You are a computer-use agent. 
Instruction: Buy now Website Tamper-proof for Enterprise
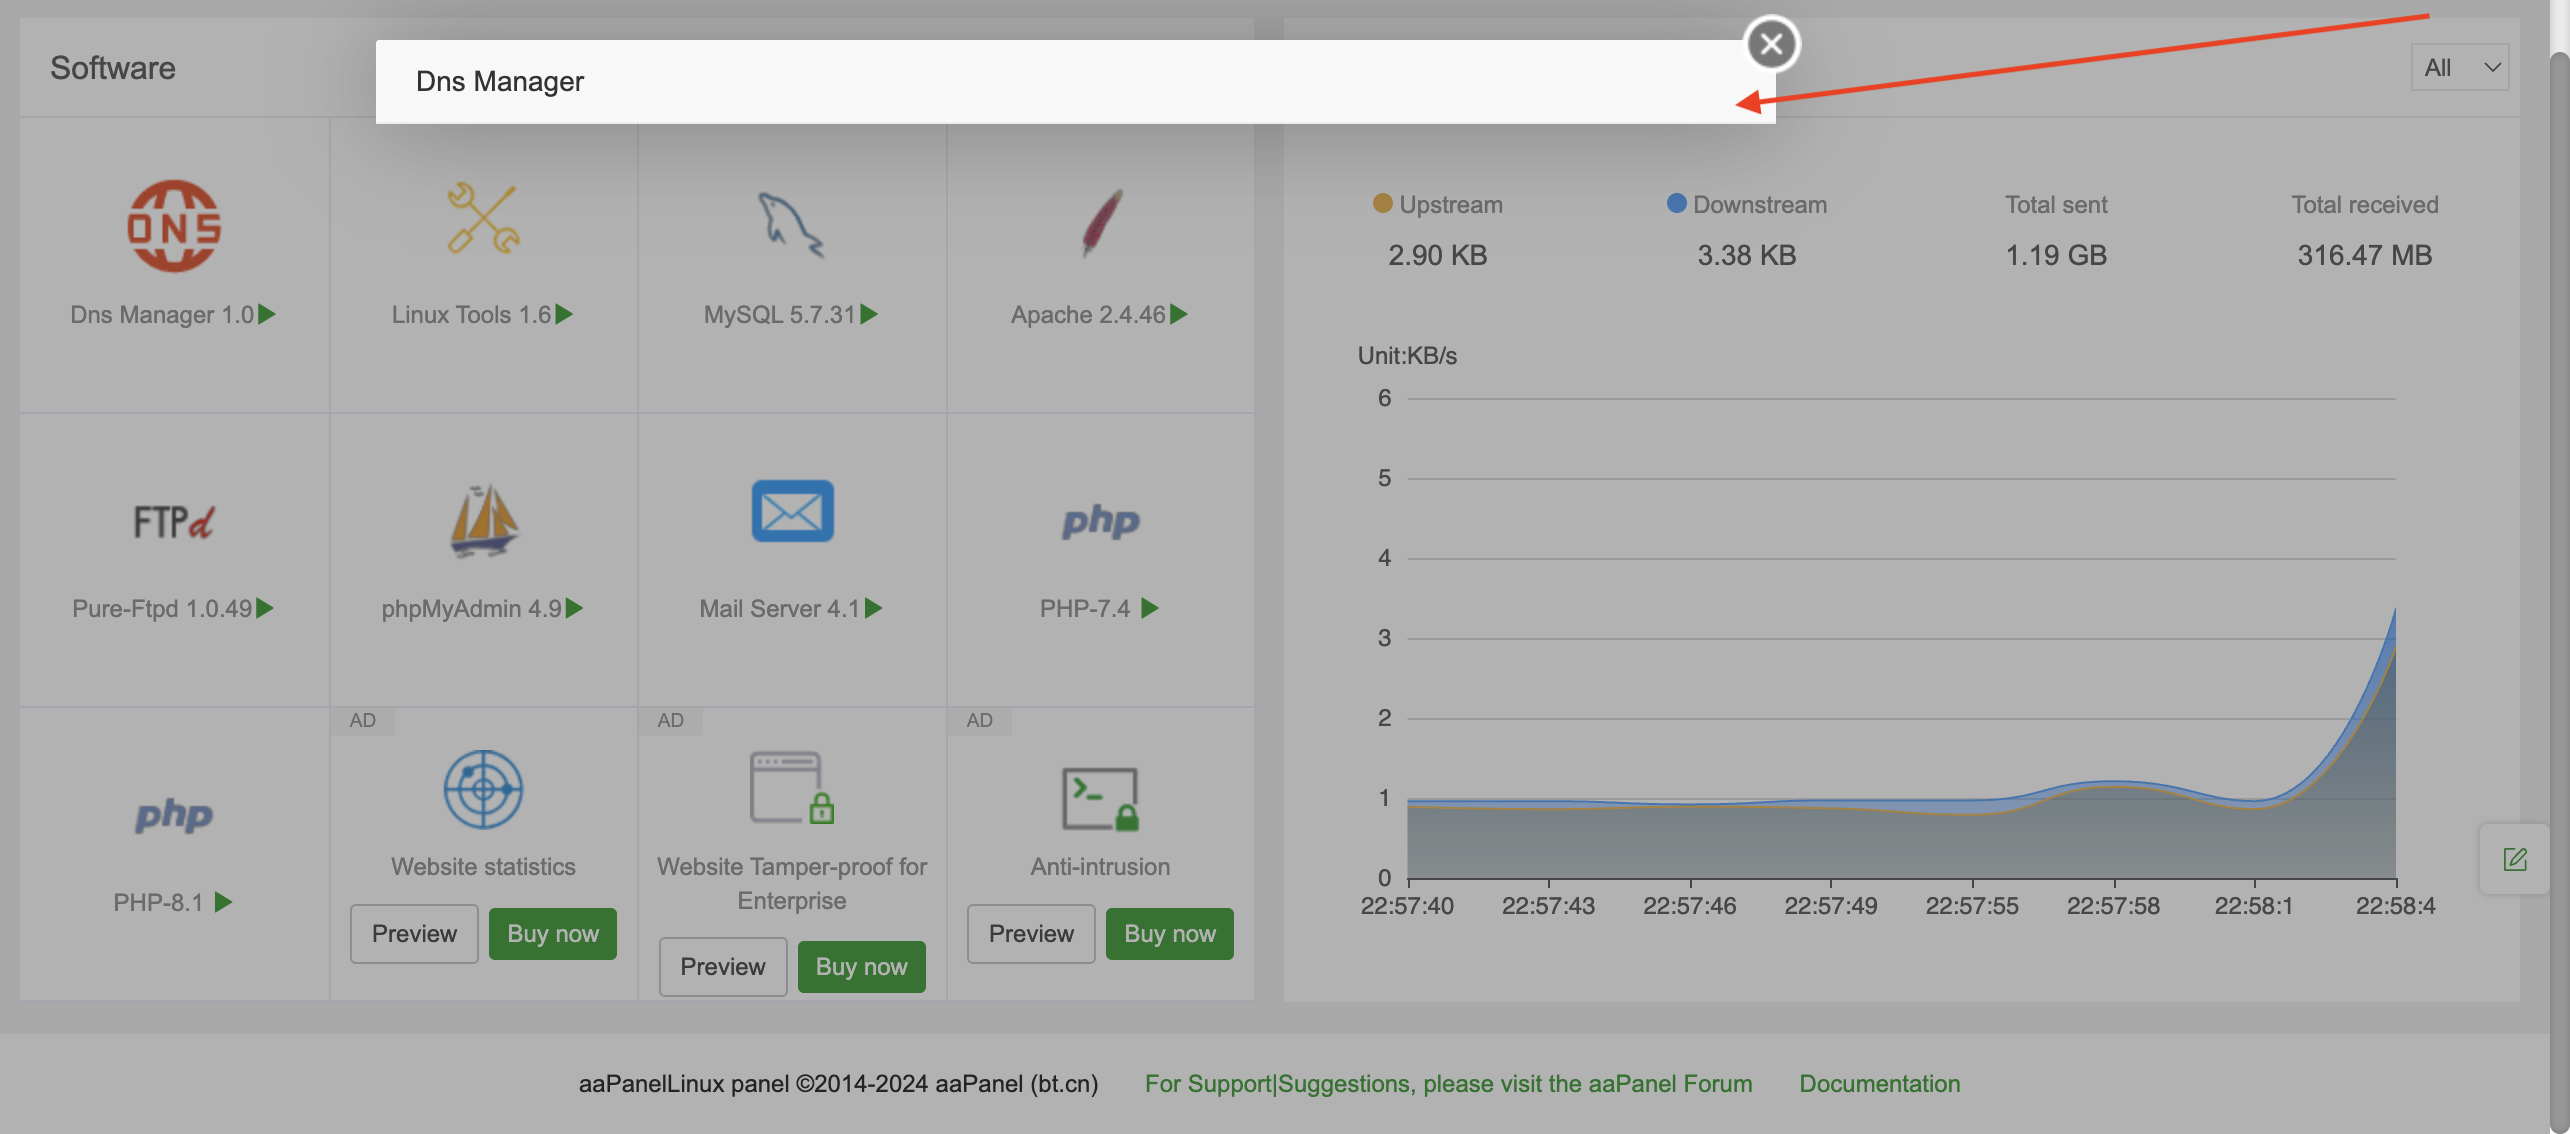861,966
